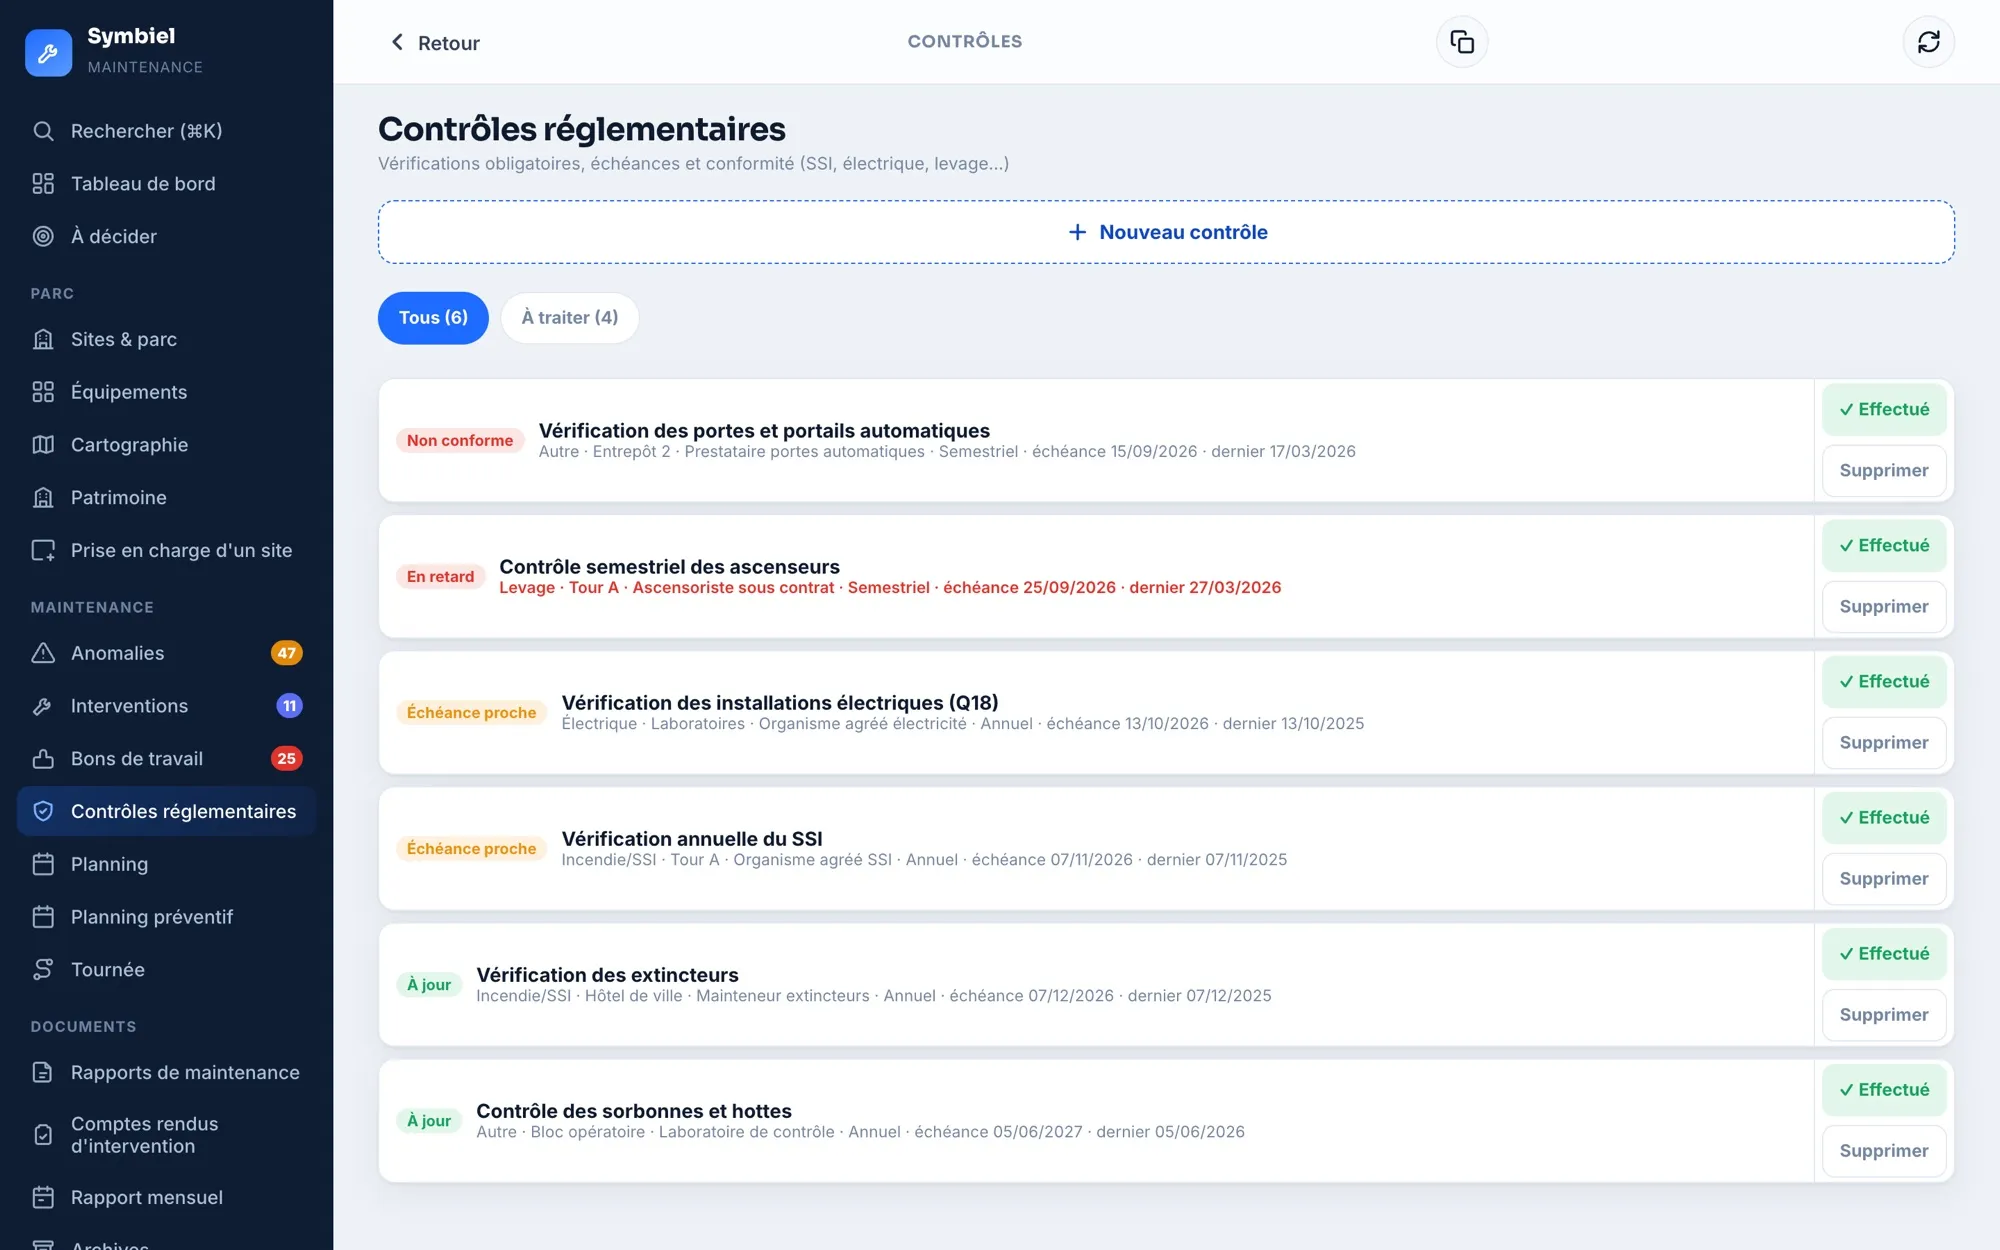Delete the Contrôle semestriel des ascenseurs entry
2000x1250 pixels.
(x=1884, y=607)
